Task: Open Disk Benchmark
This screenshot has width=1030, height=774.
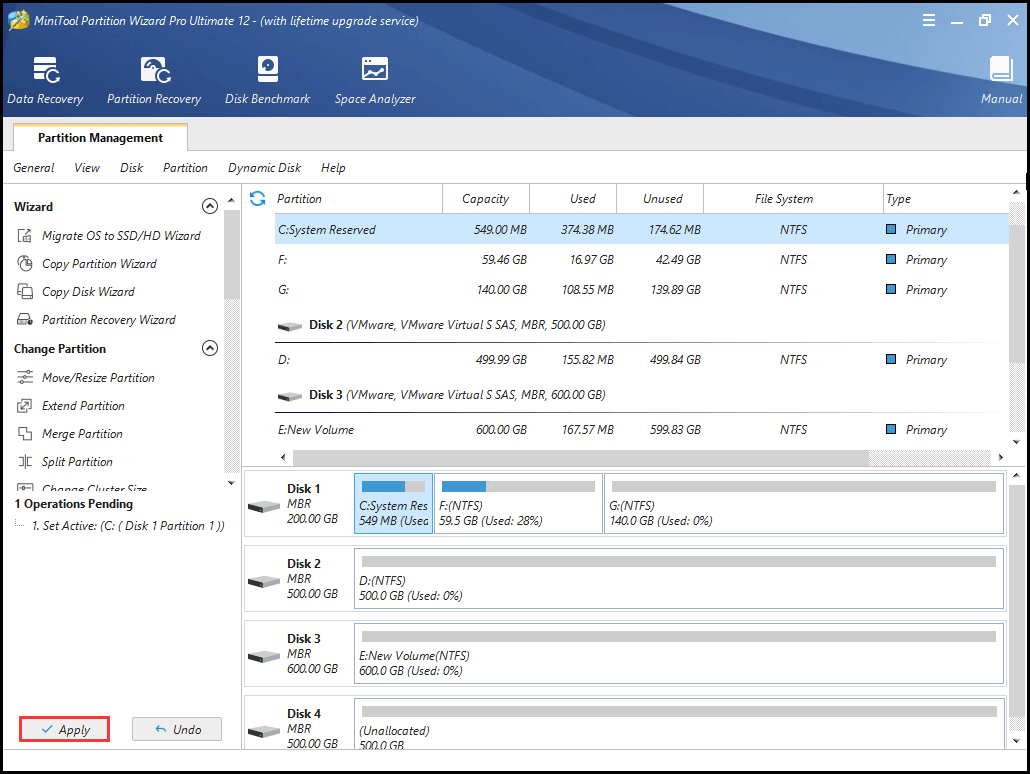Action: [x=267, y=79]
